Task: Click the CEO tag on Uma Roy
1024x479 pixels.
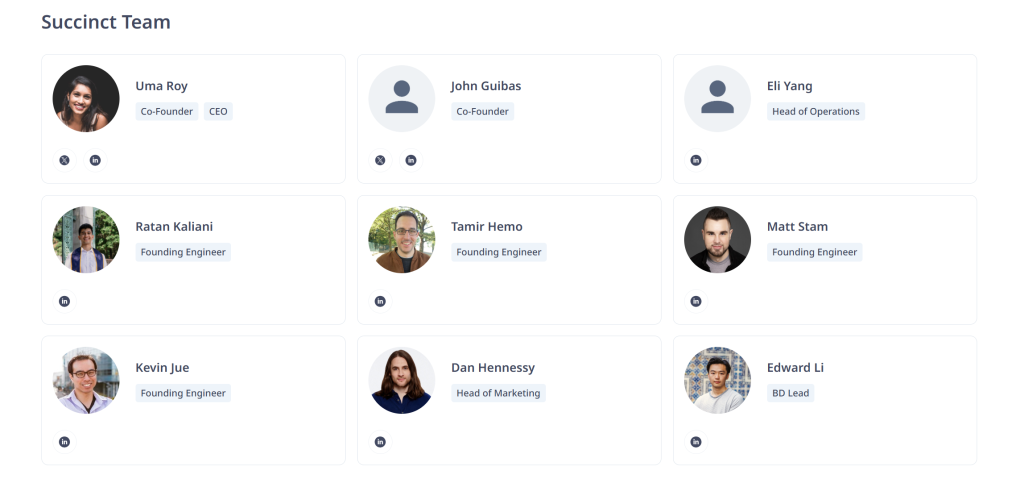Action: (x=218, y=111)
